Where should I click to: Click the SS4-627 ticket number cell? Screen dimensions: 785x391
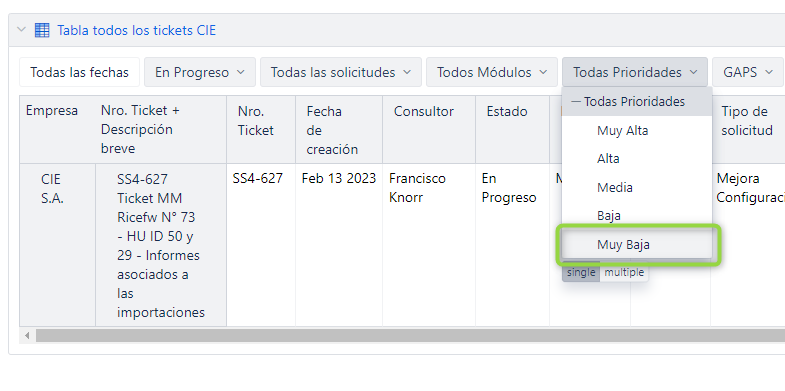coord(257,178)
